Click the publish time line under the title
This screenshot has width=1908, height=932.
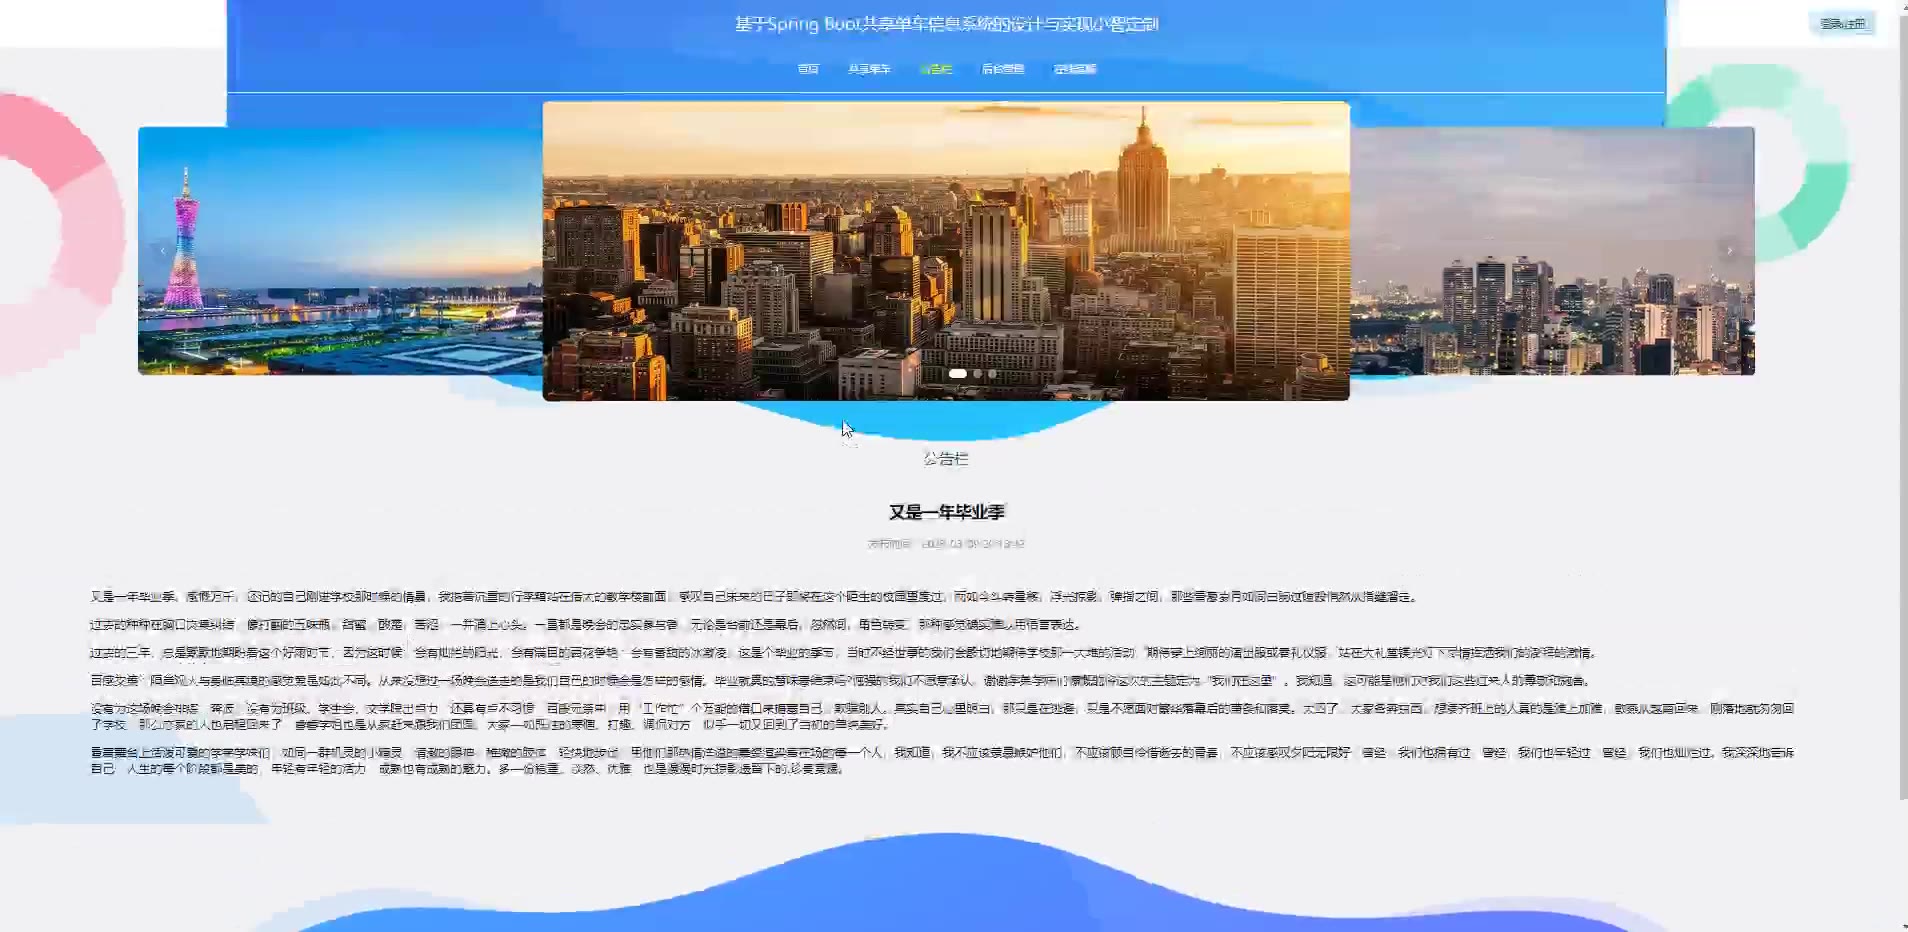(x=946, y=544)
